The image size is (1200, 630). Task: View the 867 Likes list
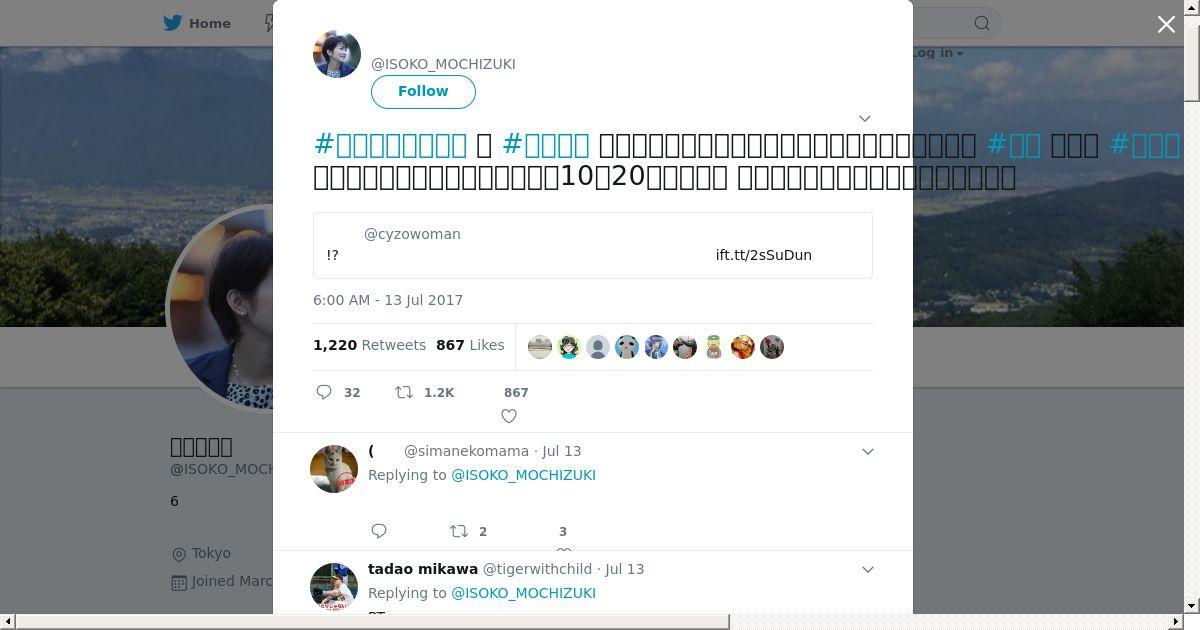click(470, 344)
